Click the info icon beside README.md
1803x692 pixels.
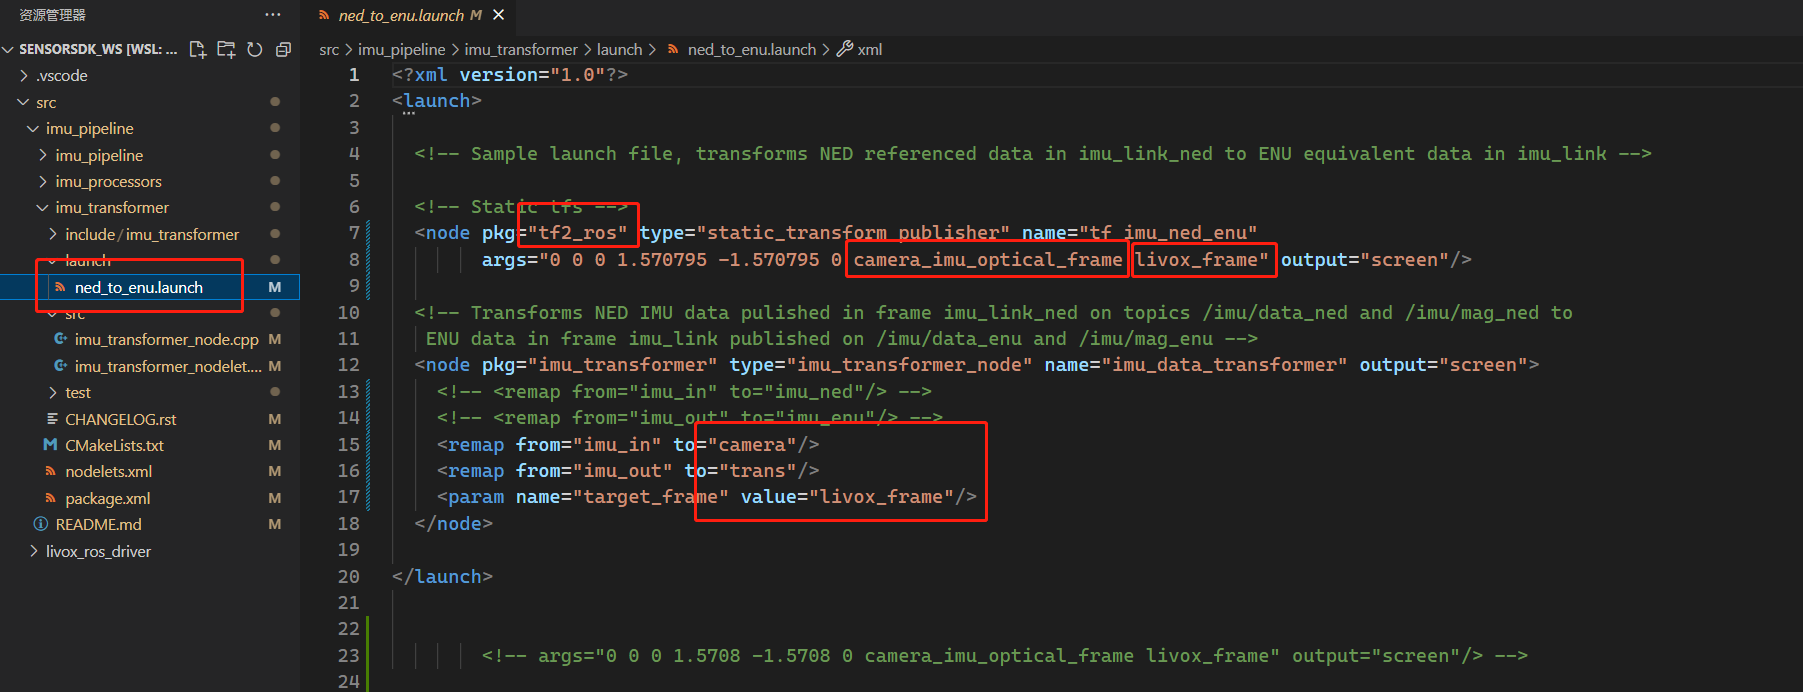(41, 524)
